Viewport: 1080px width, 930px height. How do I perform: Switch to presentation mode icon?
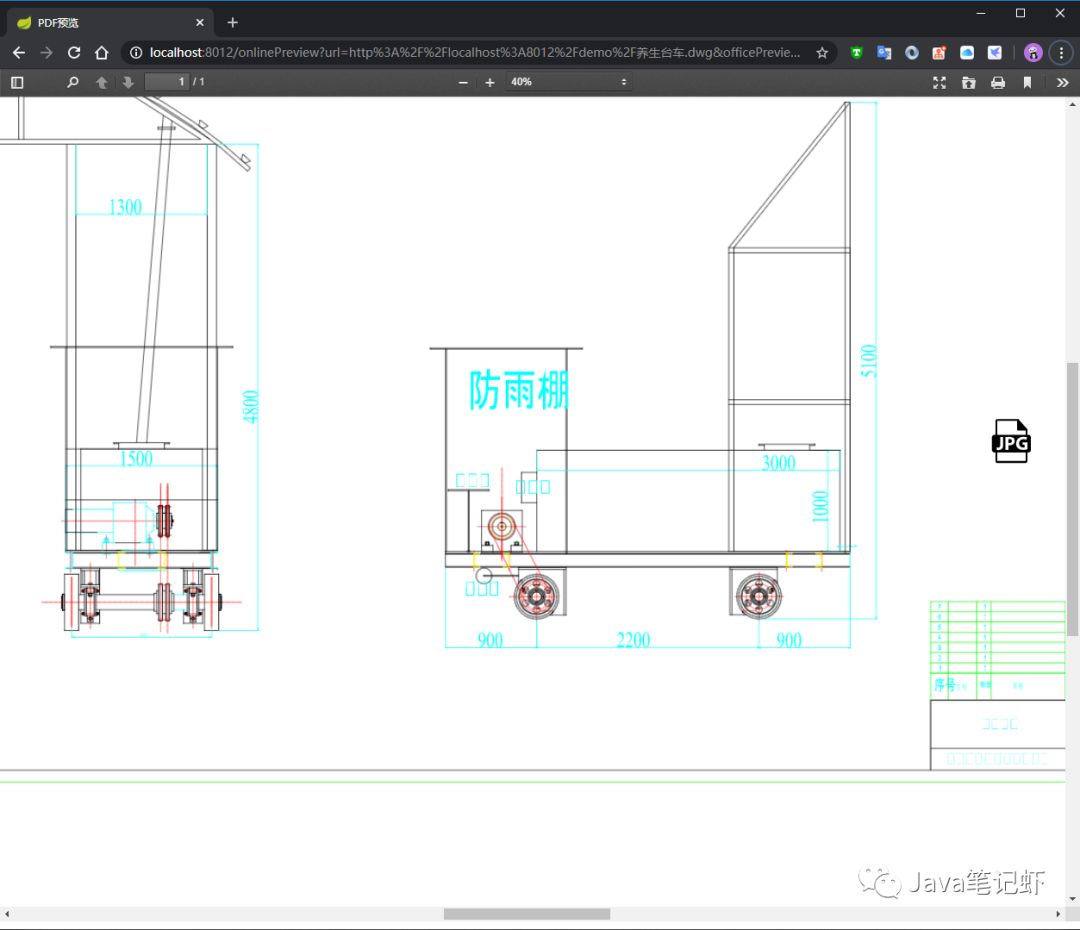coord(939,83)
